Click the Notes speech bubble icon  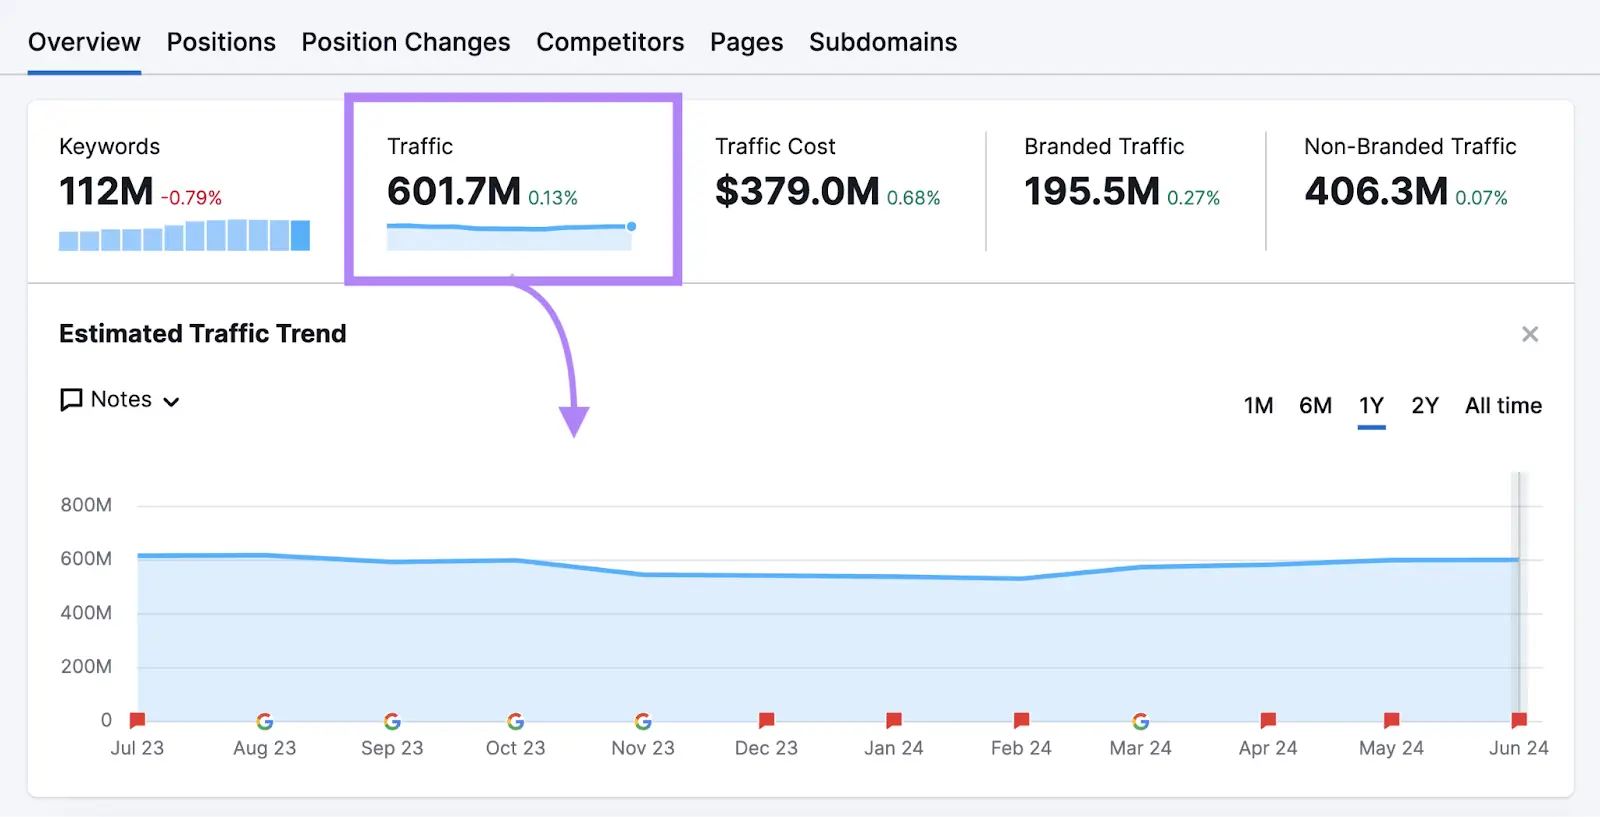71,400
